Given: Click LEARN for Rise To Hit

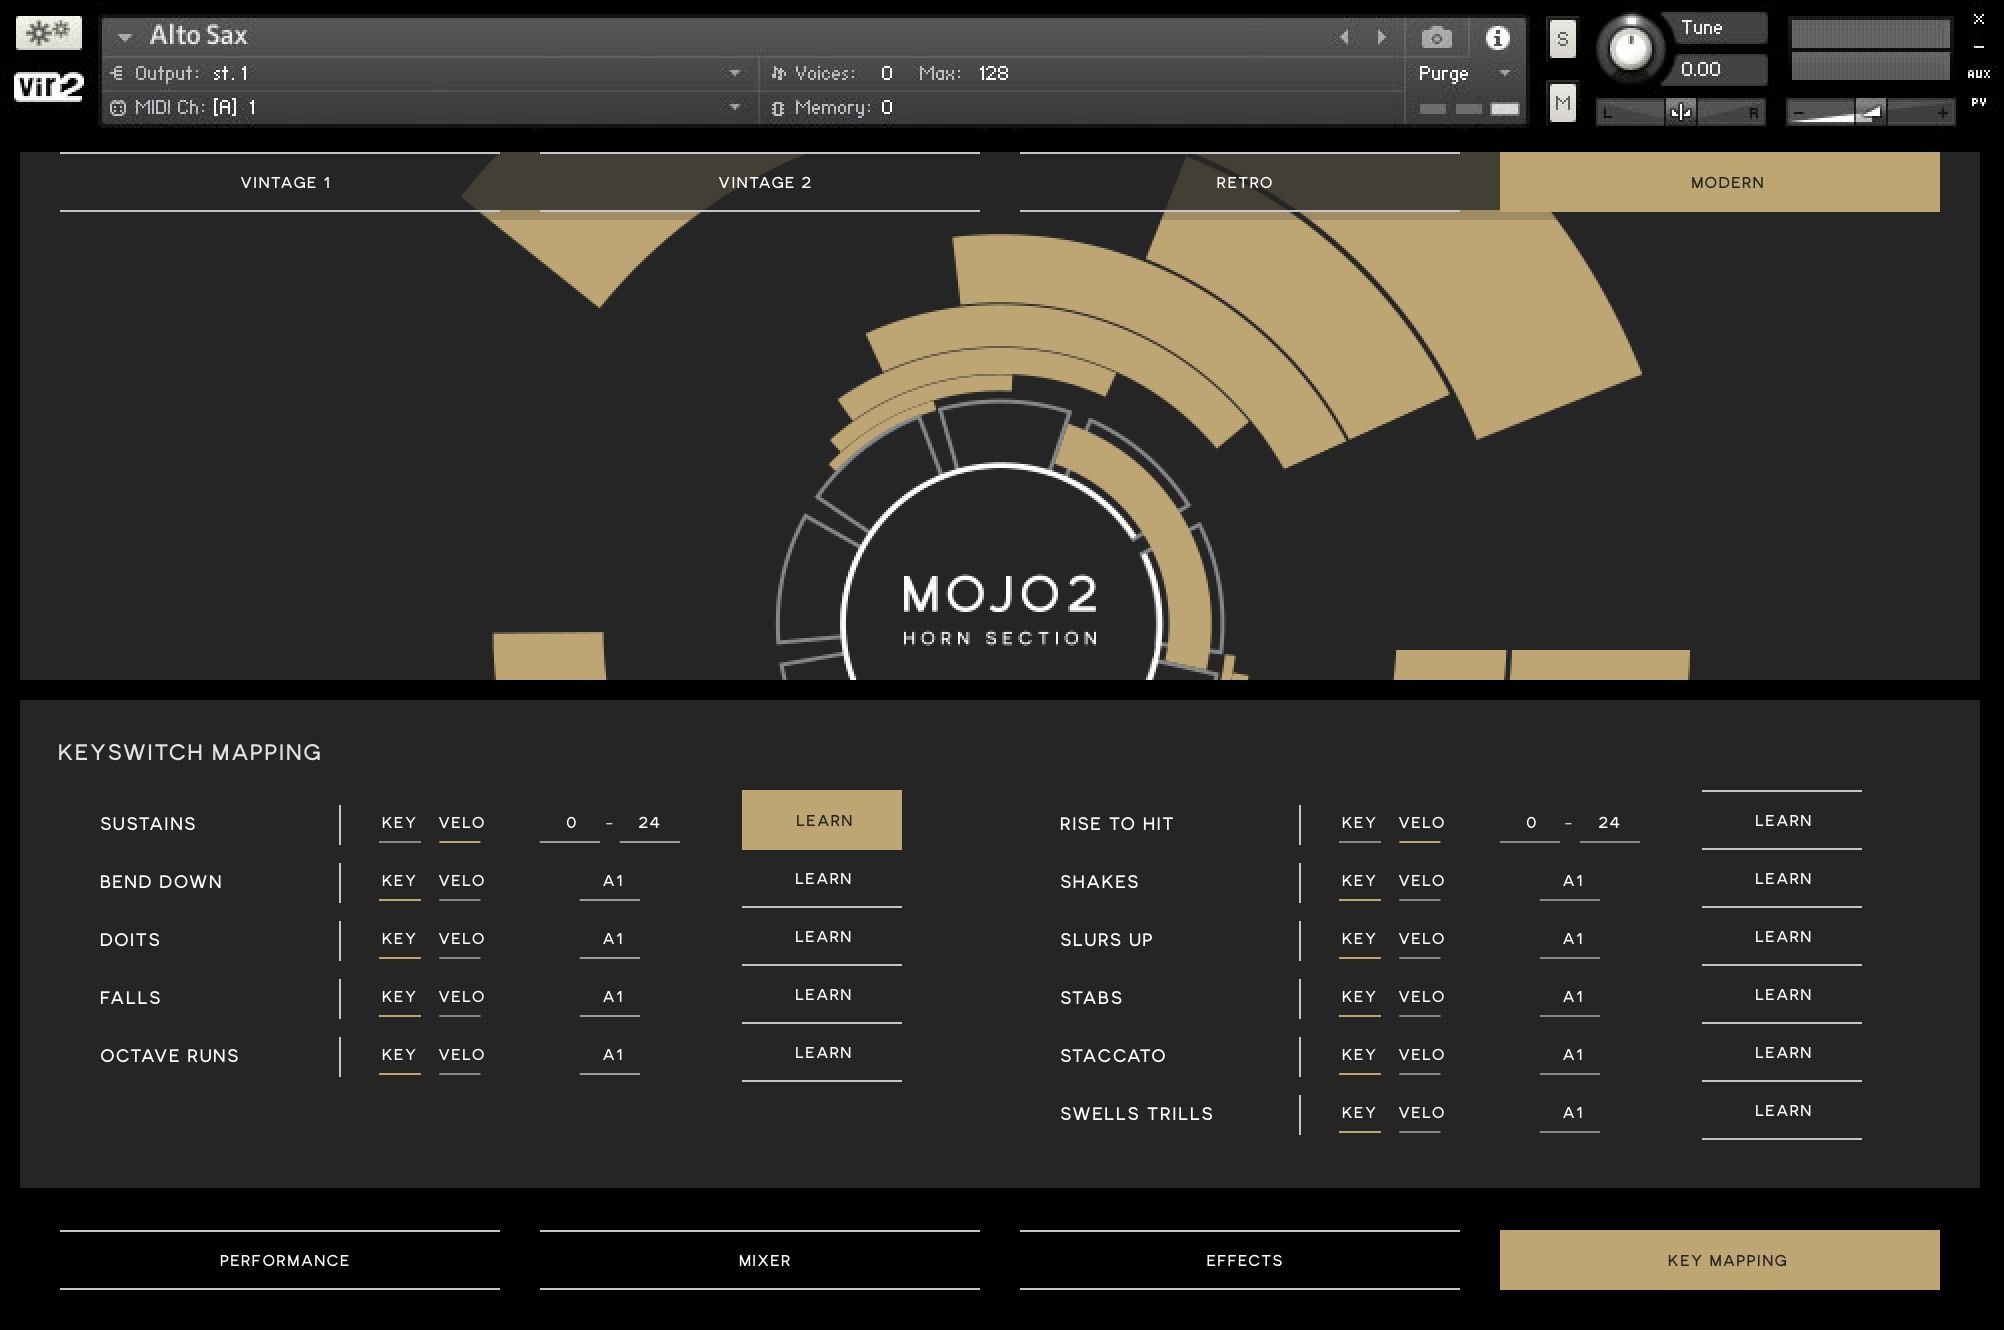Looking at the screenshot, I should click(x=1782, y=820).
